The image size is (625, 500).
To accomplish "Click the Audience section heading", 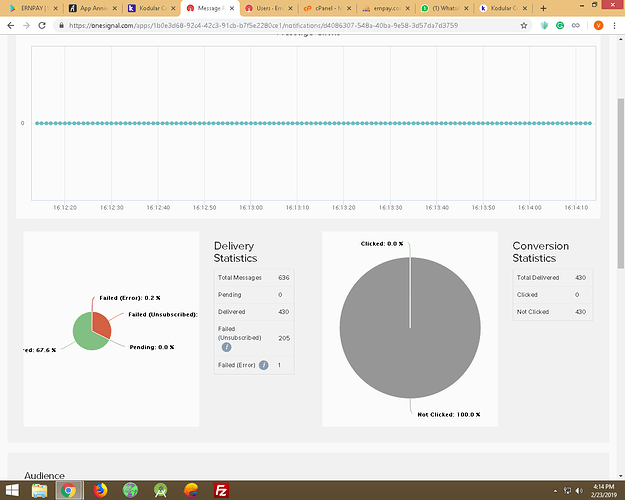I will coord(44,475).
